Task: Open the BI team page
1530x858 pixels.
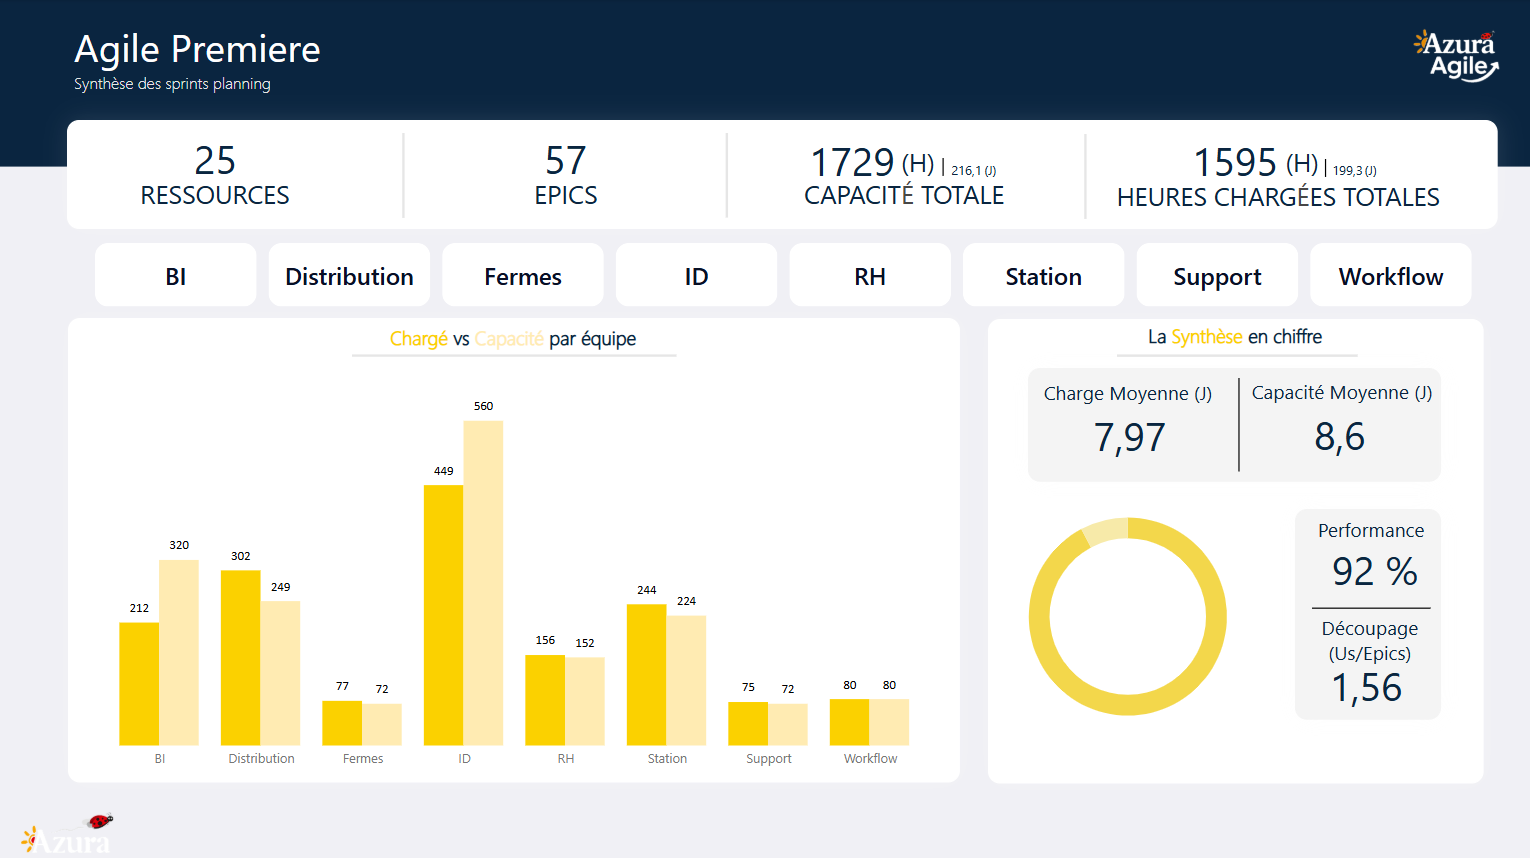Action: point(176,276)
